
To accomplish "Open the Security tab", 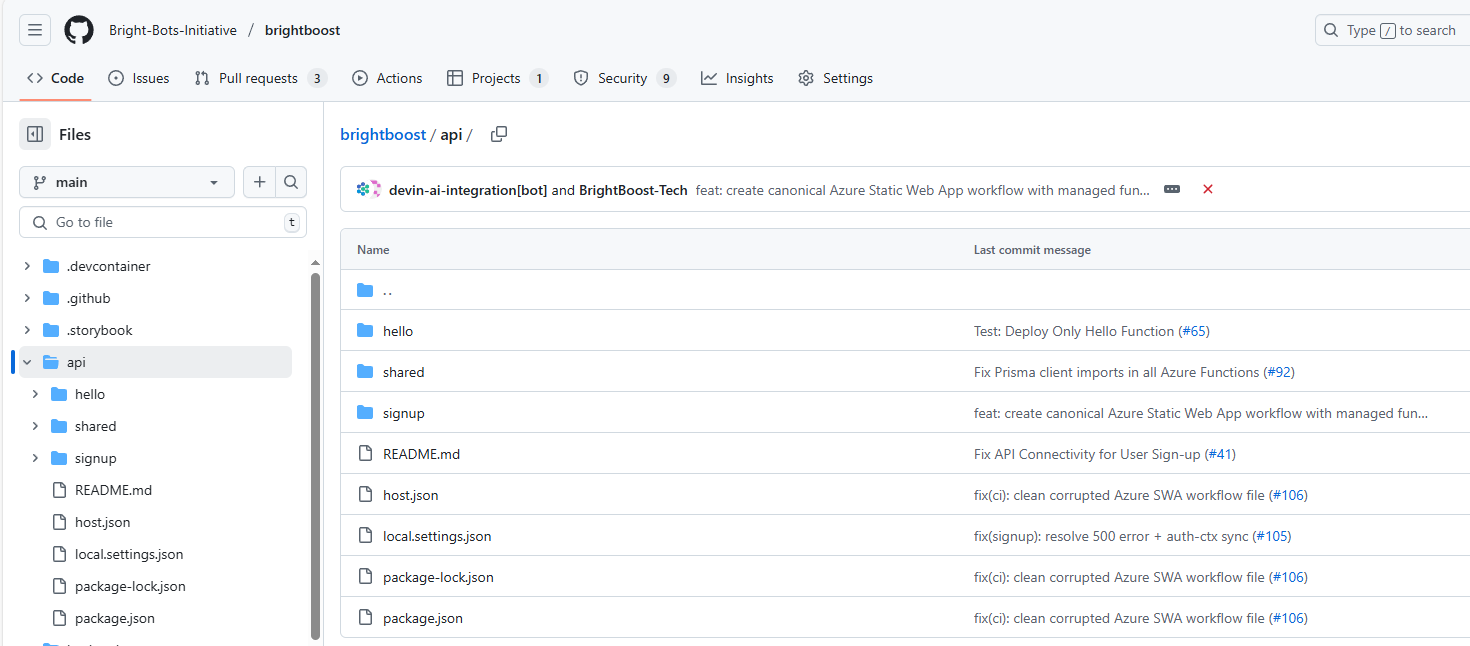I will pos(624,78).
